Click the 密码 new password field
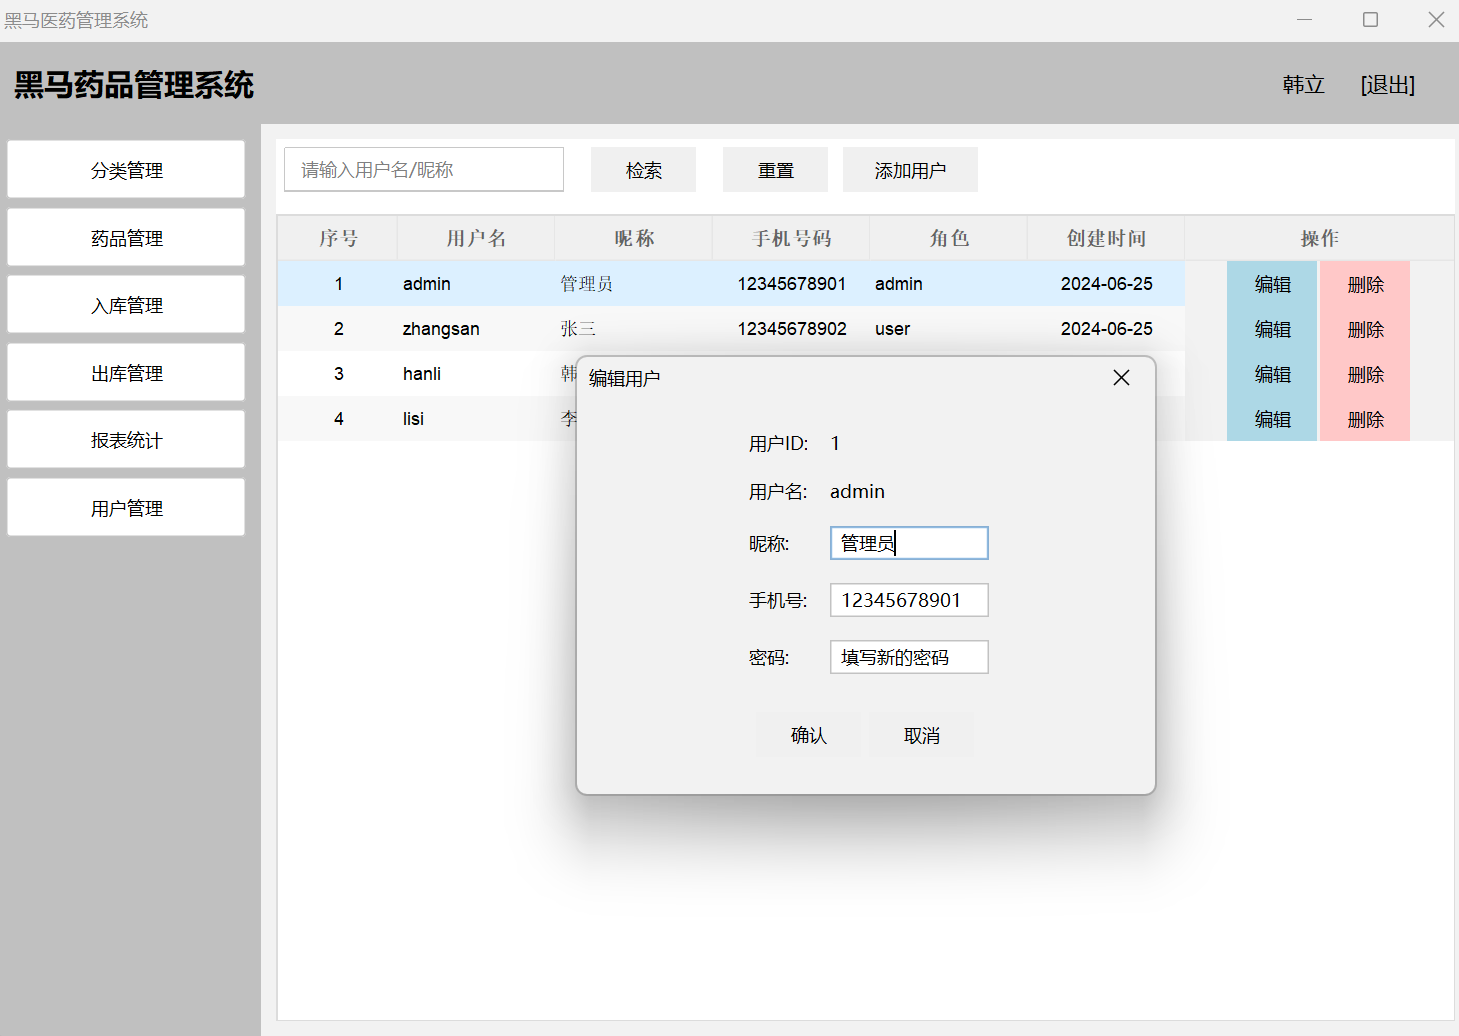Screen dimensions: 1459x1036 (908, 657)
